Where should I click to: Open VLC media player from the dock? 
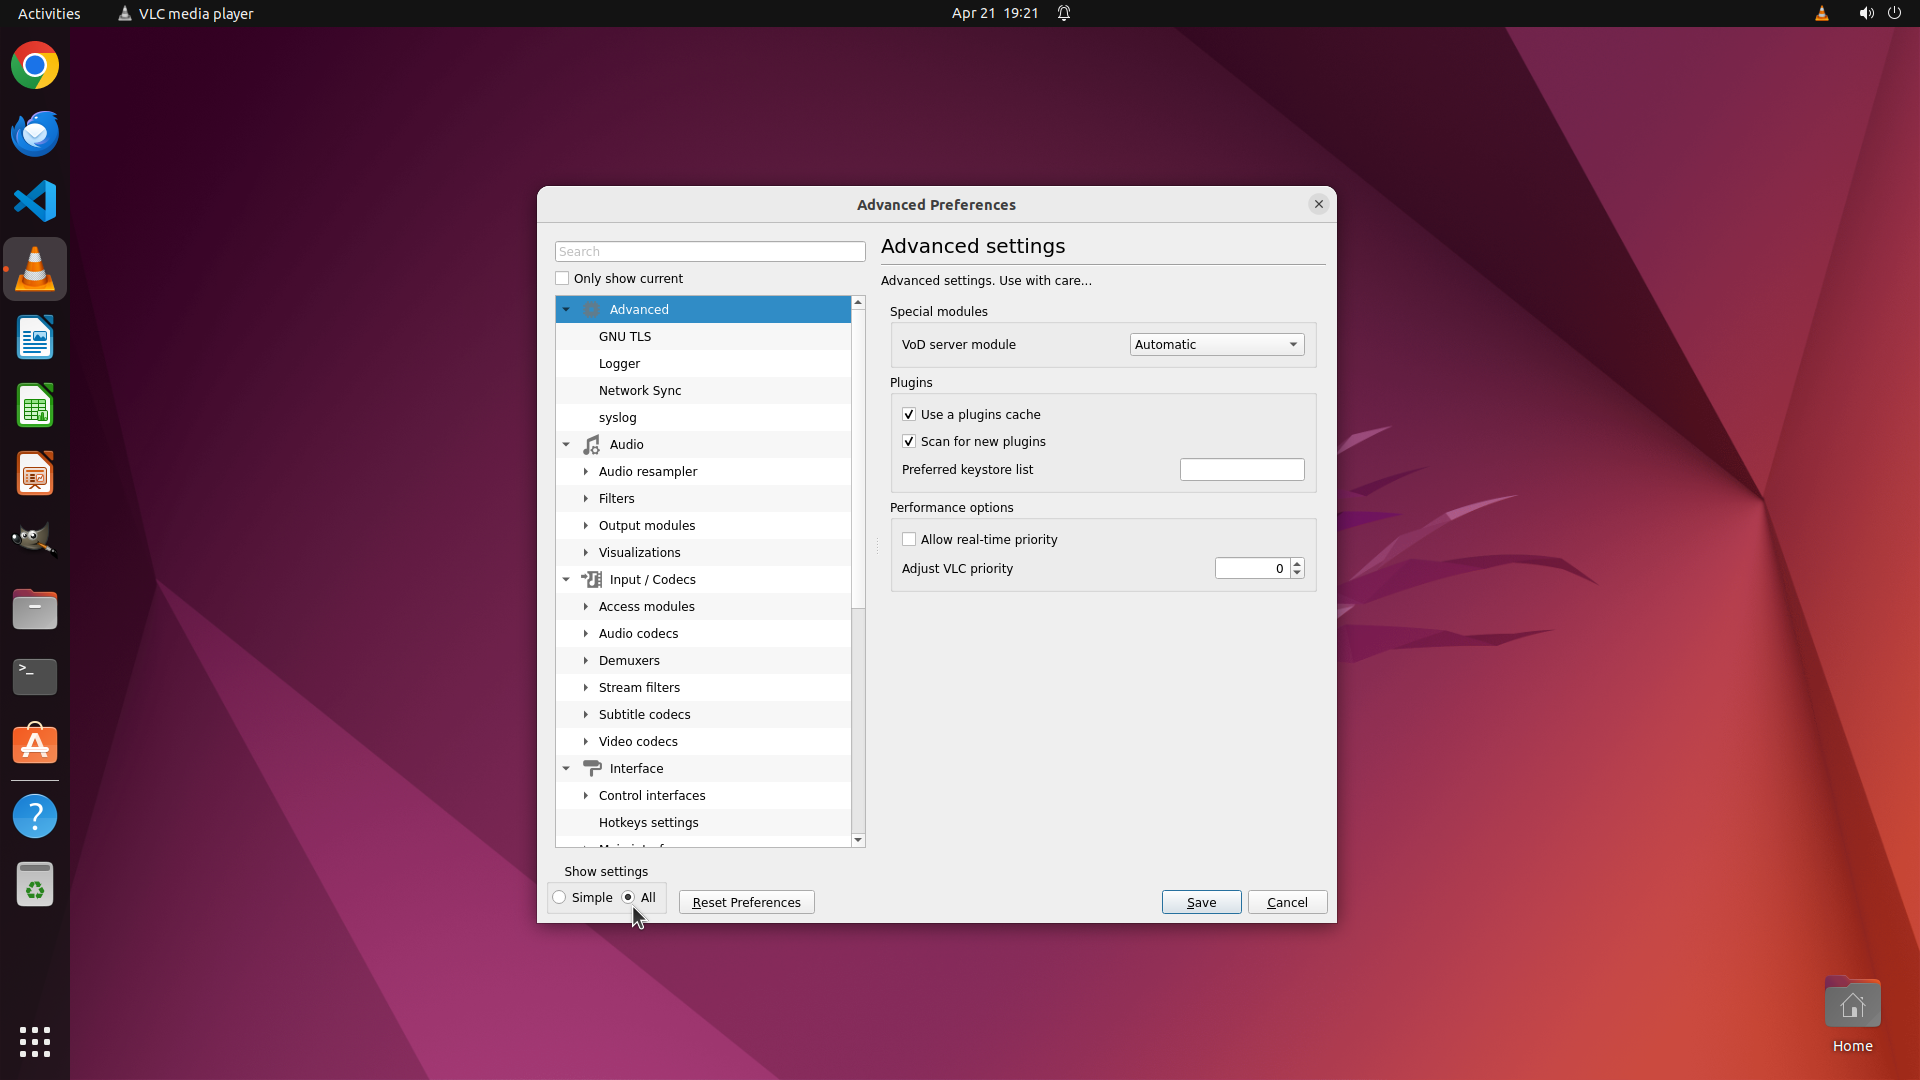tap(35, 269)
